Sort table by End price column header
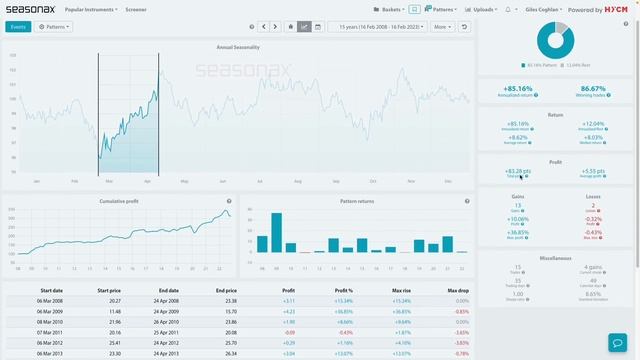Image resolution: width=640 pixels, height=360 pixels. click(x=226, y=291)
